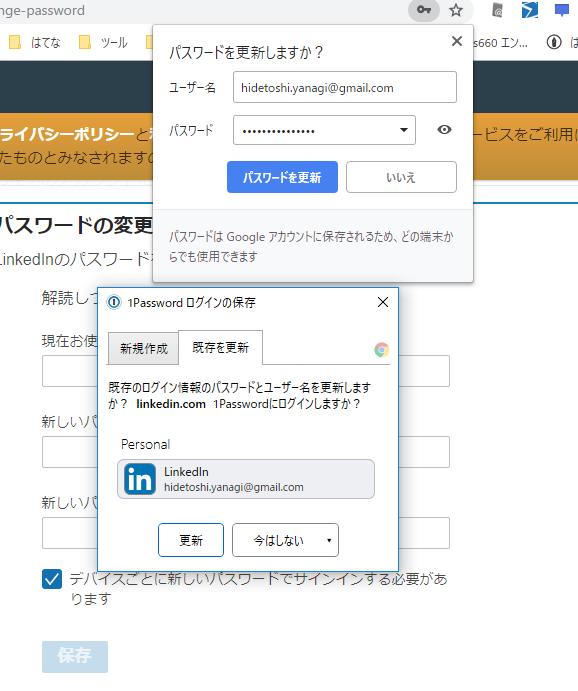Open the はてな bookmark folder
578x691 pixels.
34,42
